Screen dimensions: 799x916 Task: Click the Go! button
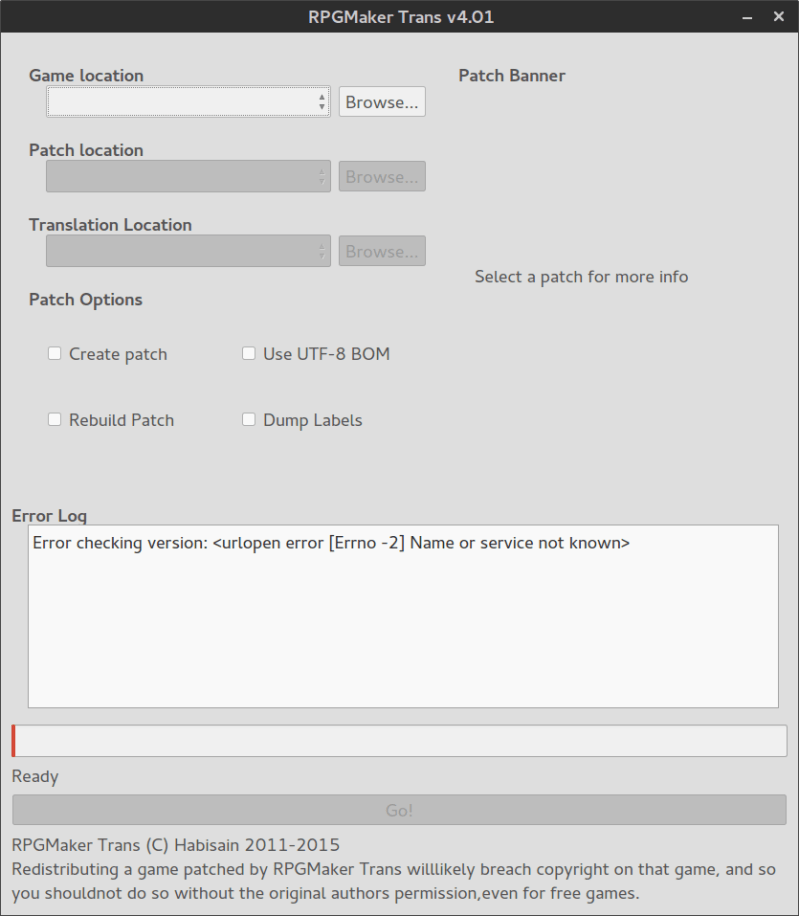pyautogui.click(x=400, y=810)
